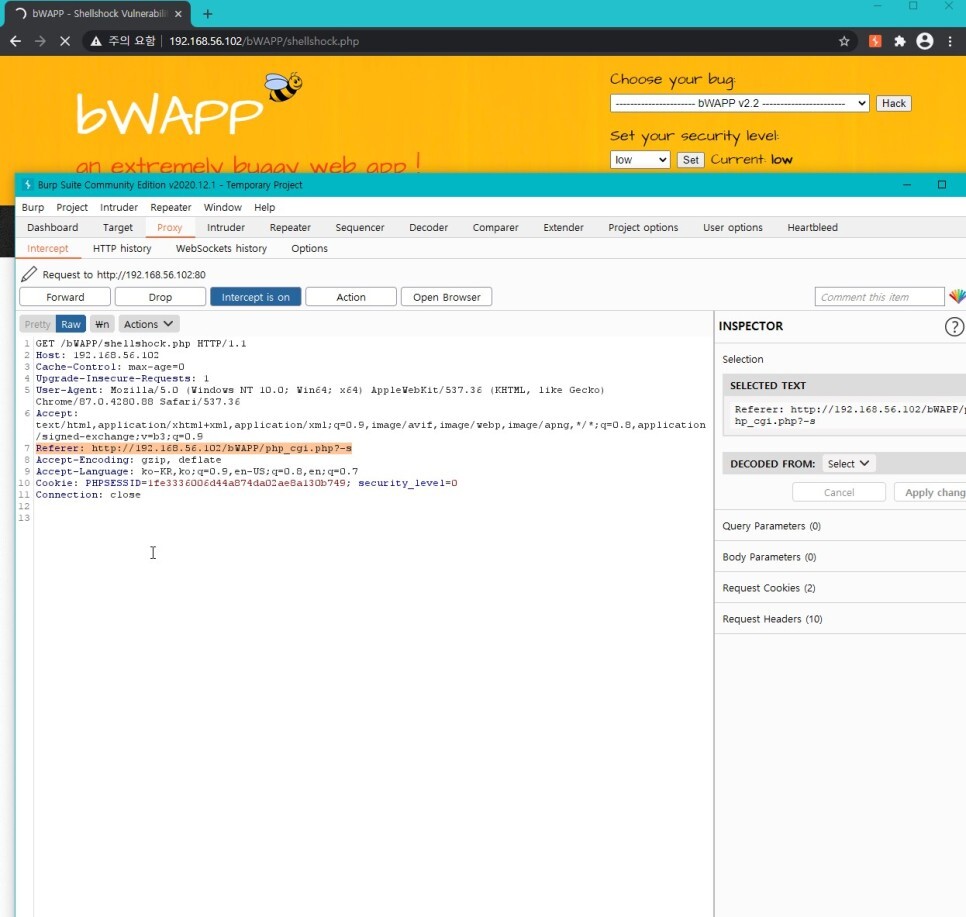
Task: Click the bWAPP bee logo
Action: [283, 86]
